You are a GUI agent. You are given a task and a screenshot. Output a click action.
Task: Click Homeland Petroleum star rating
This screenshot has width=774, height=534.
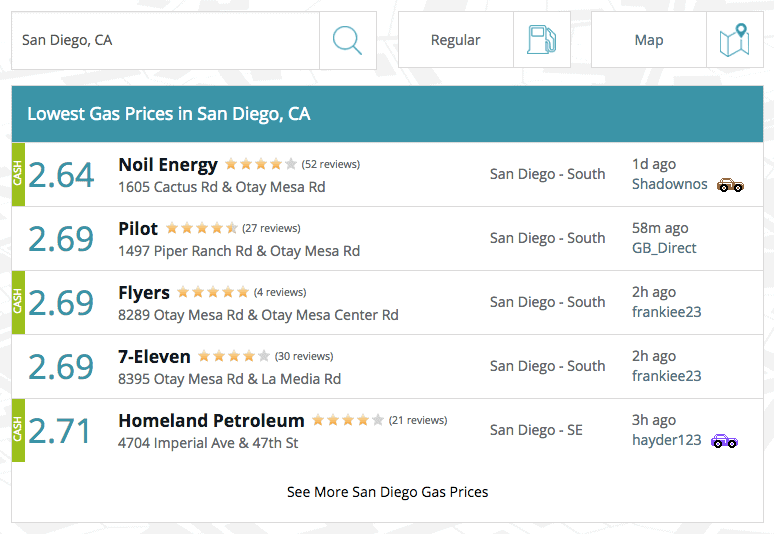(348, 420)
